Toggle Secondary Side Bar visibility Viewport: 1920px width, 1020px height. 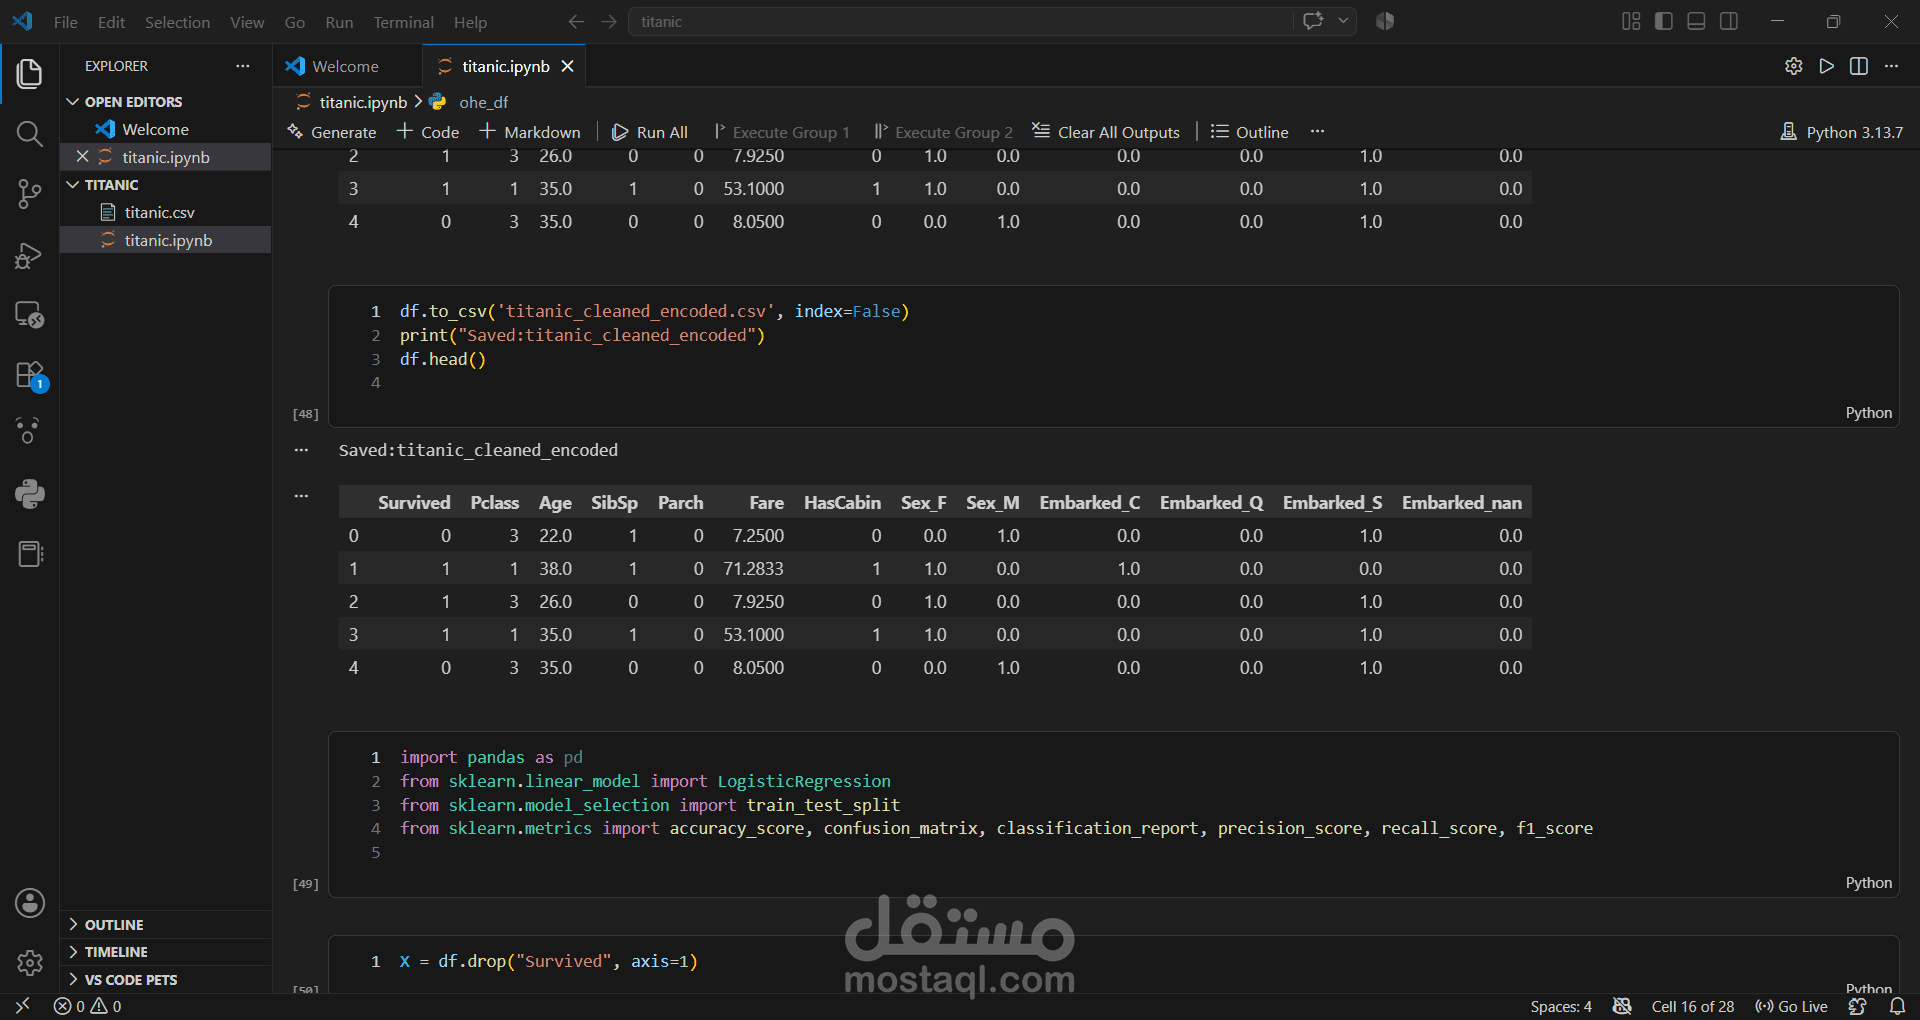click(1729, 21)
